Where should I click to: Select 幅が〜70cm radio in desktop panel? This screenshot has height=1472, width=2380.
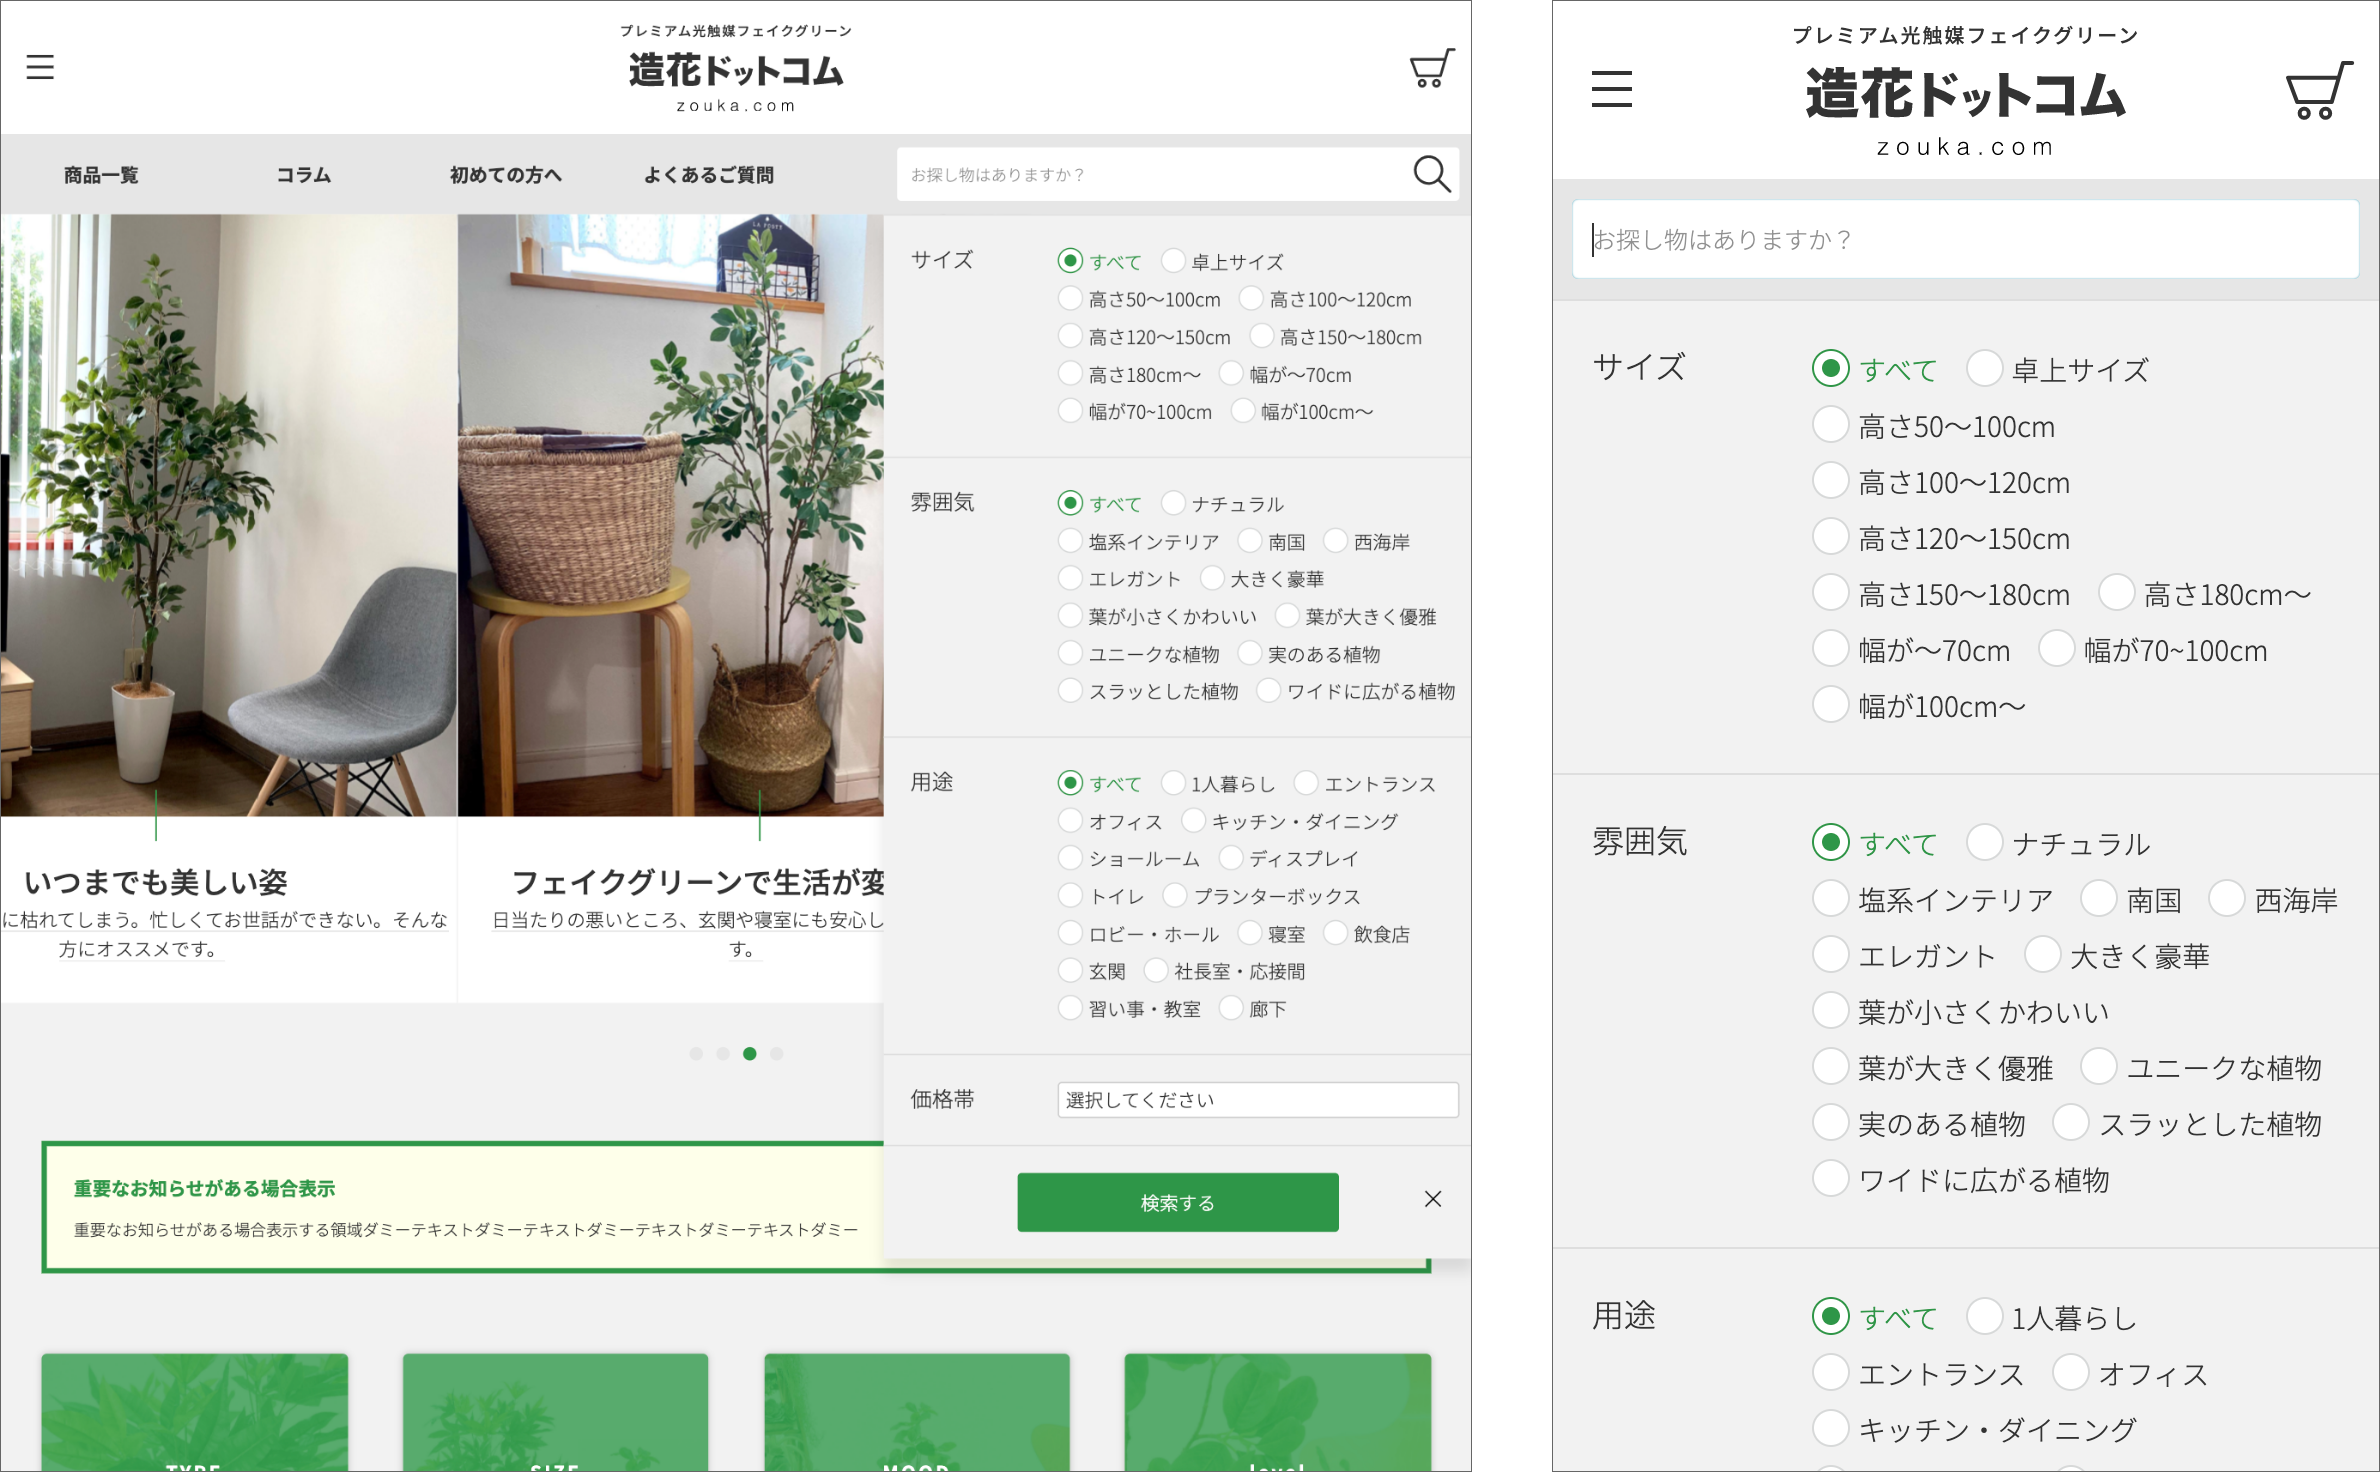click(1231, 373)
